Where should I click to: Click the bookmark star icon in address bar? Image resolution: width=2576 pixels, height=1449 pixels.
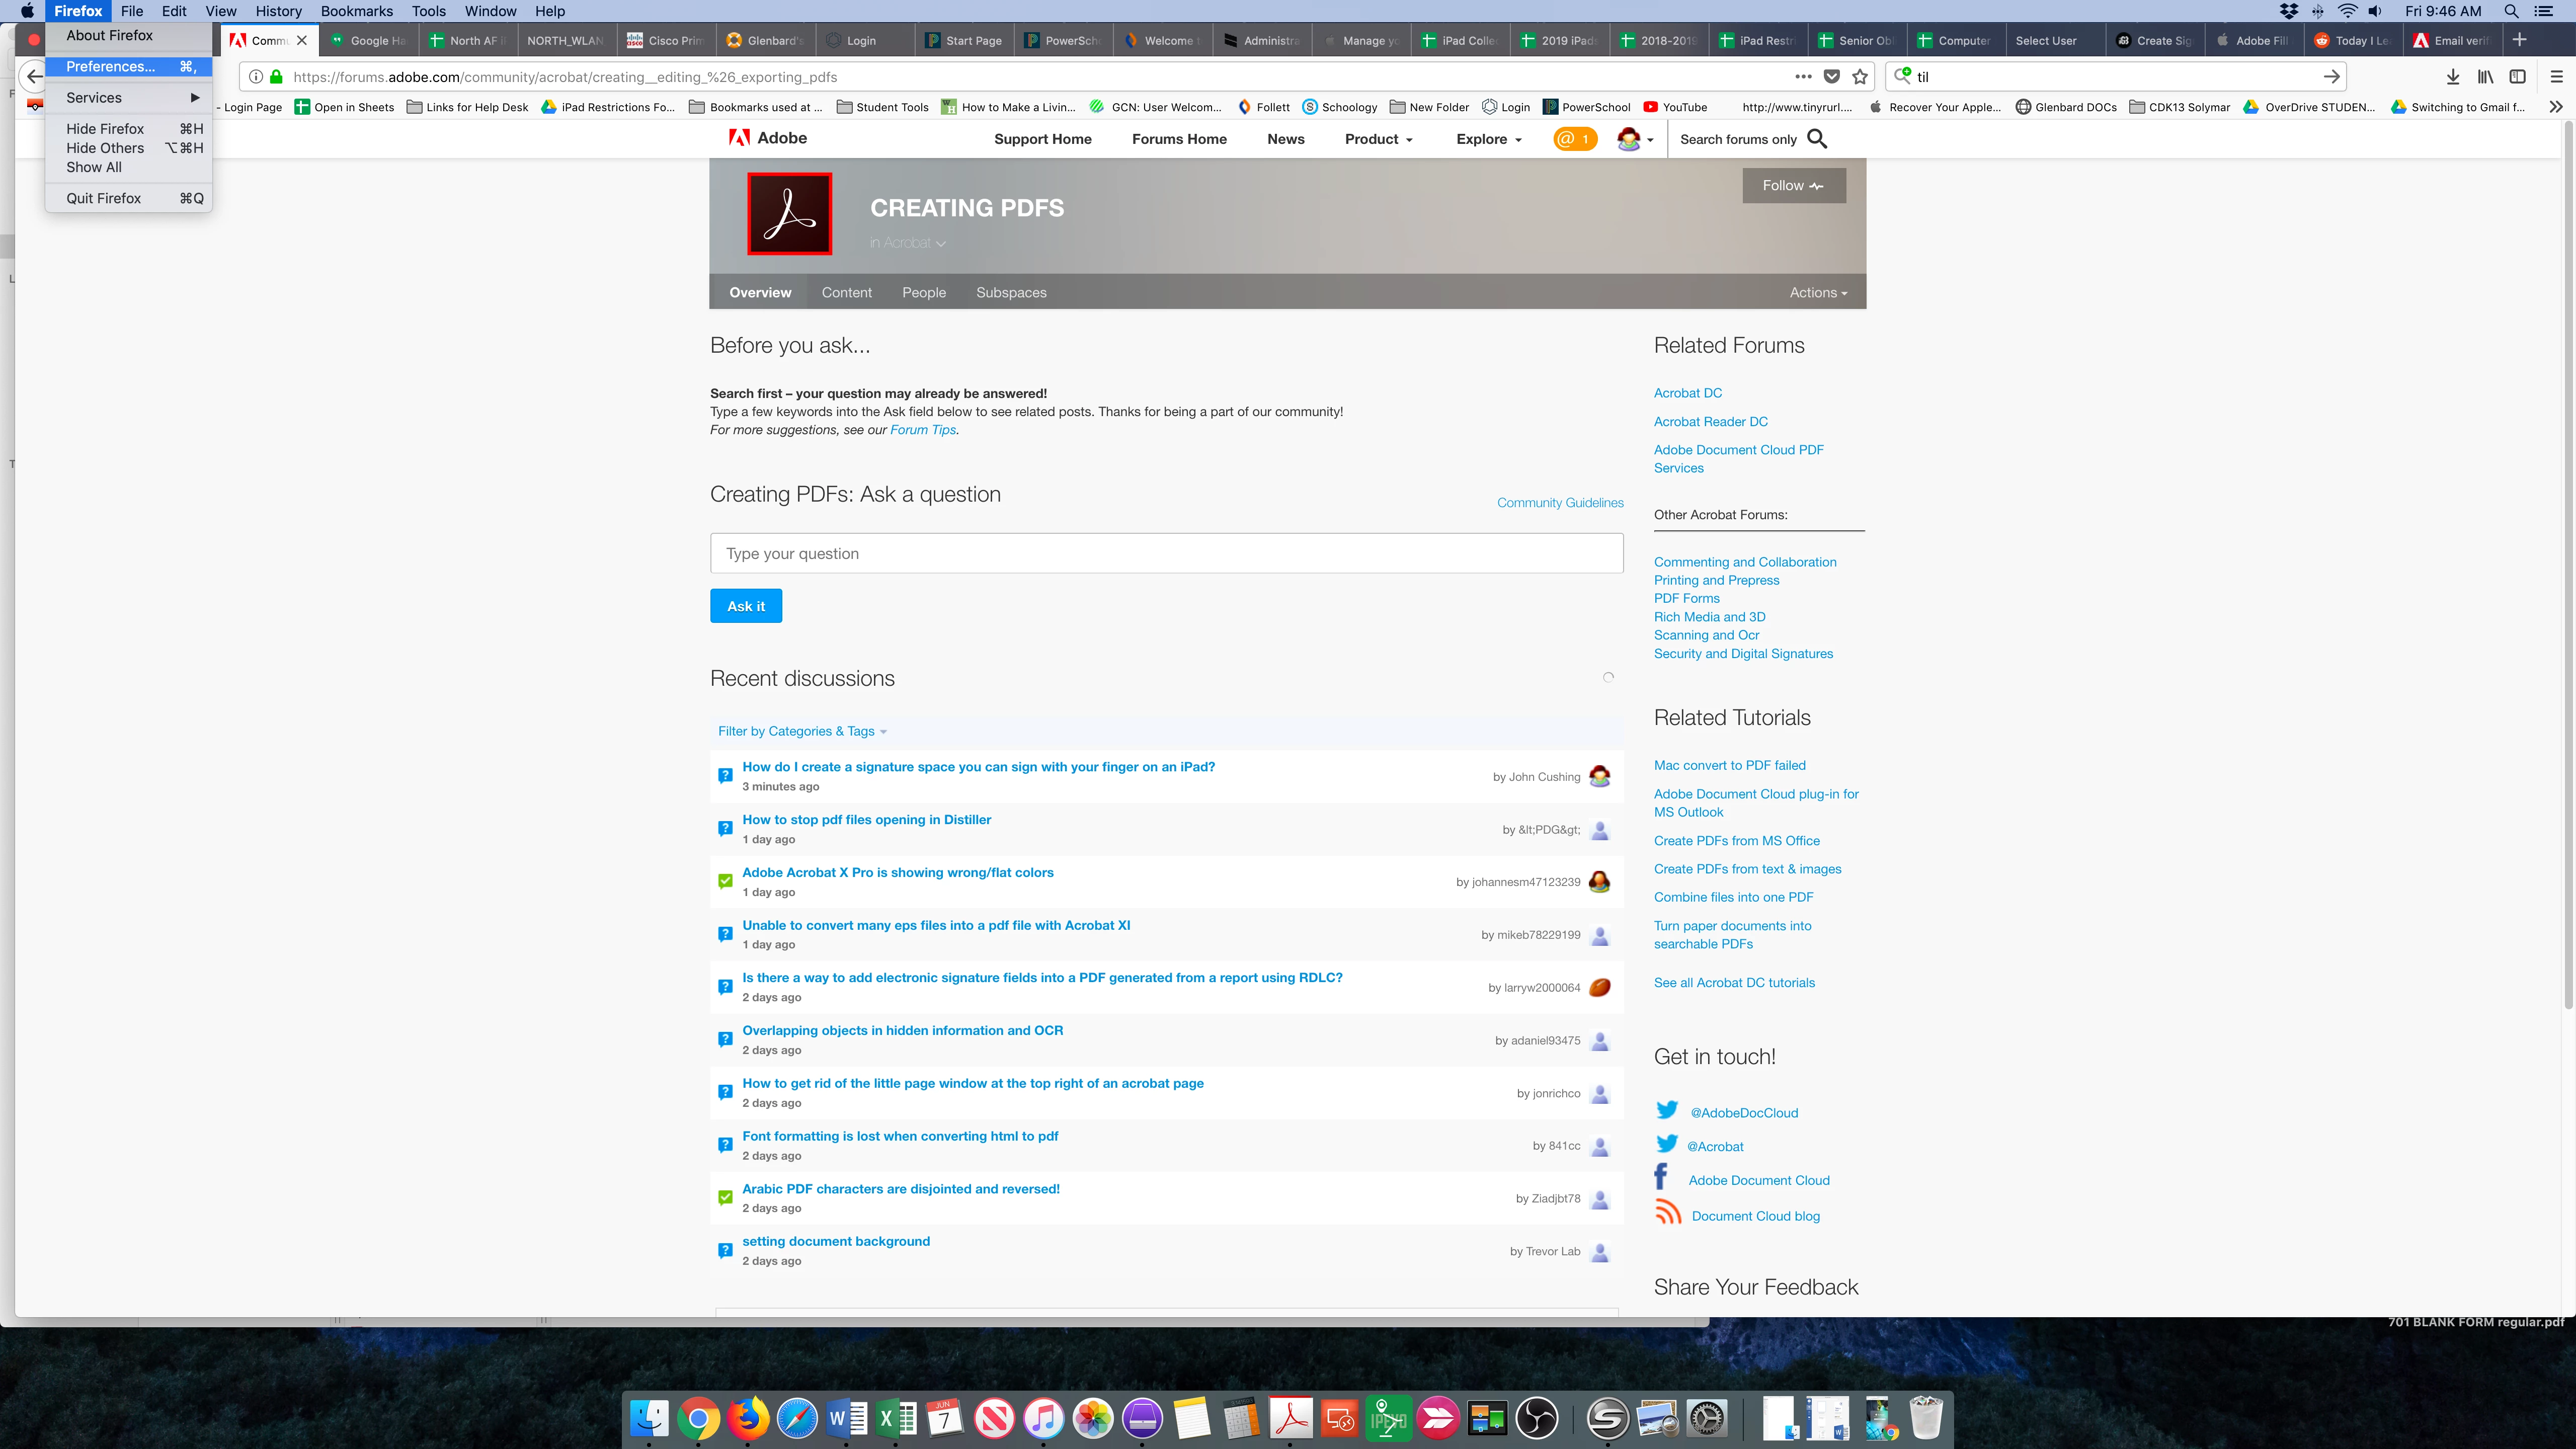click(1860, 77)
